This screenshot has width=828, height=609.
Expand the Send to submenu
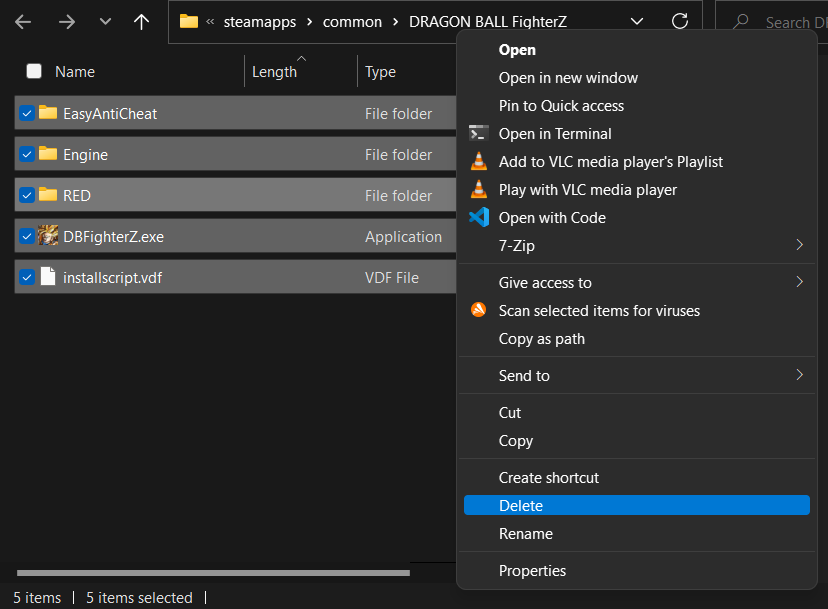[x=799, y=375]
